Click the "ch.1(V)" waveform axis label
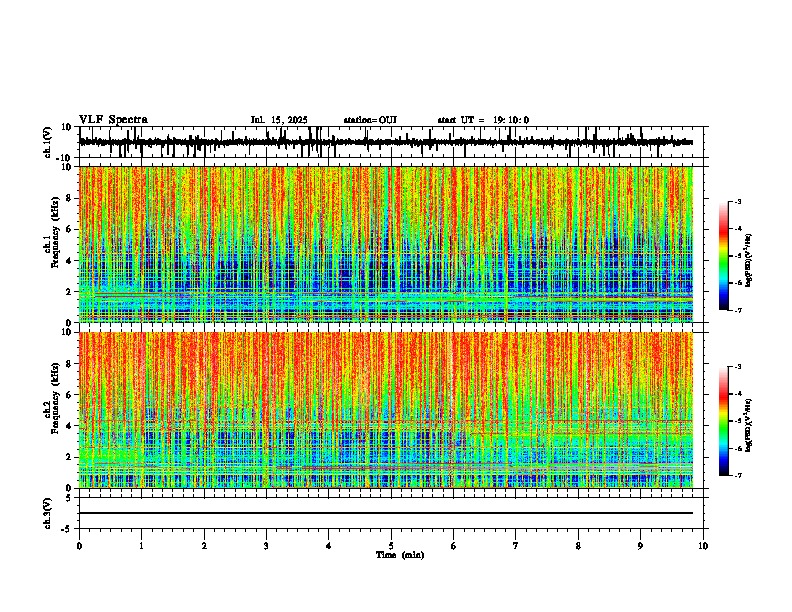 47,142
